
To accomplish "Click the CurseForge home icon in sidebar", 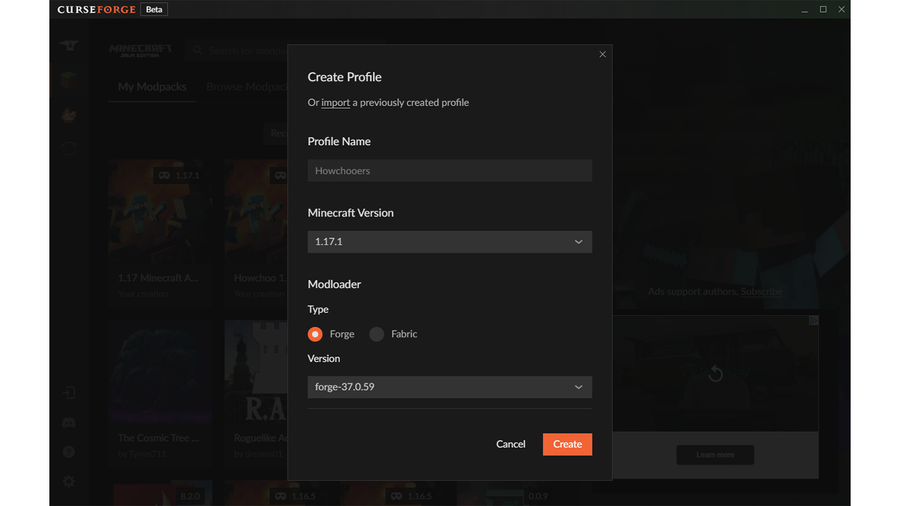I will 68,47.
